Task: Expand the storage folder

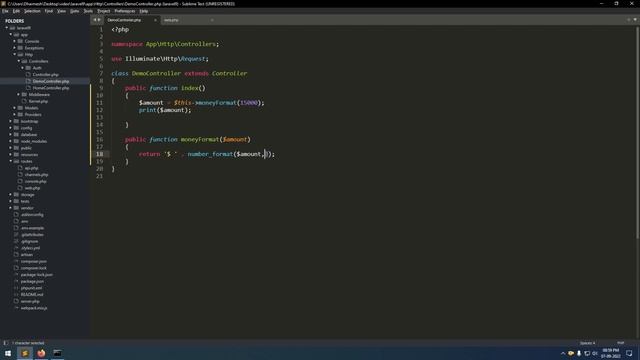Action: [x=11, y=194]
